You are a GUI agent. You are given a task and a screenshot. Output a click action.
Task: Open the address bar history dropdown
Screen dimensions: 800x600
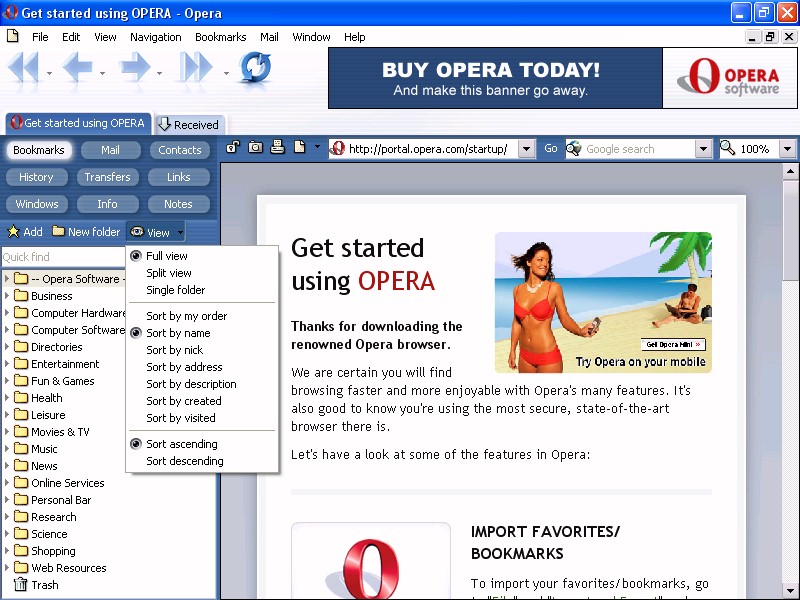point(527,149)
